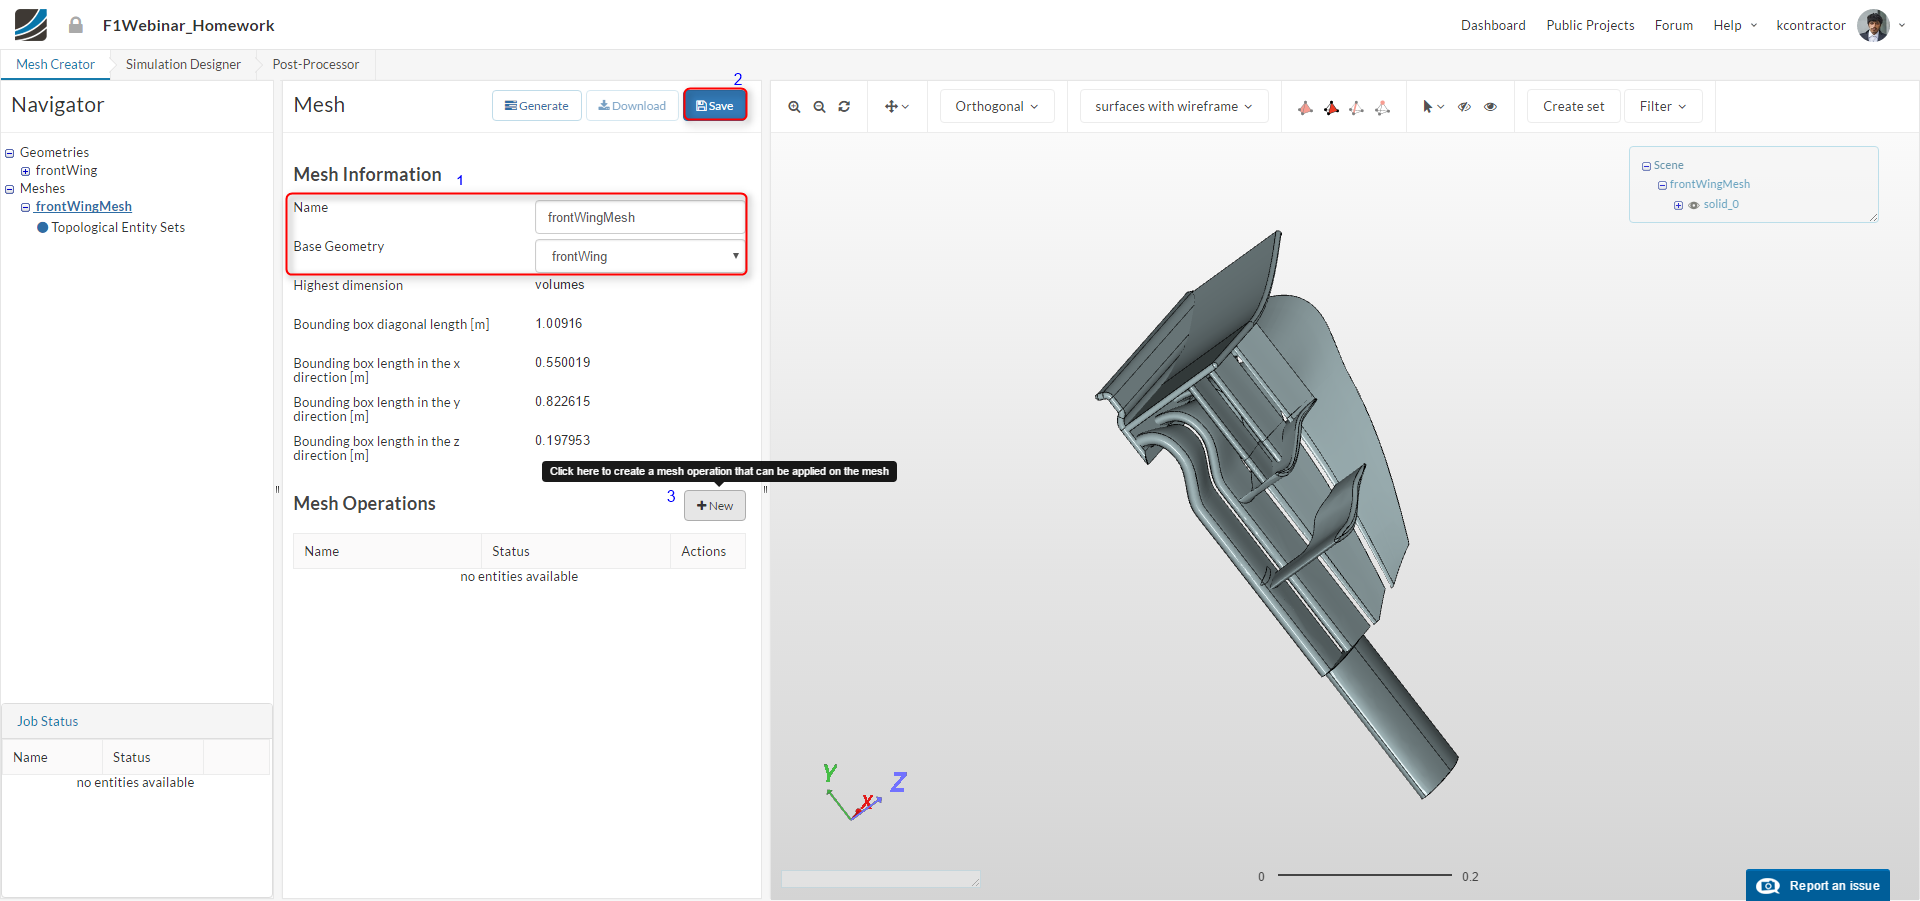Click New to add a mesh operation
Screen dimensions: 1920x901
click(x=715, y=506)
